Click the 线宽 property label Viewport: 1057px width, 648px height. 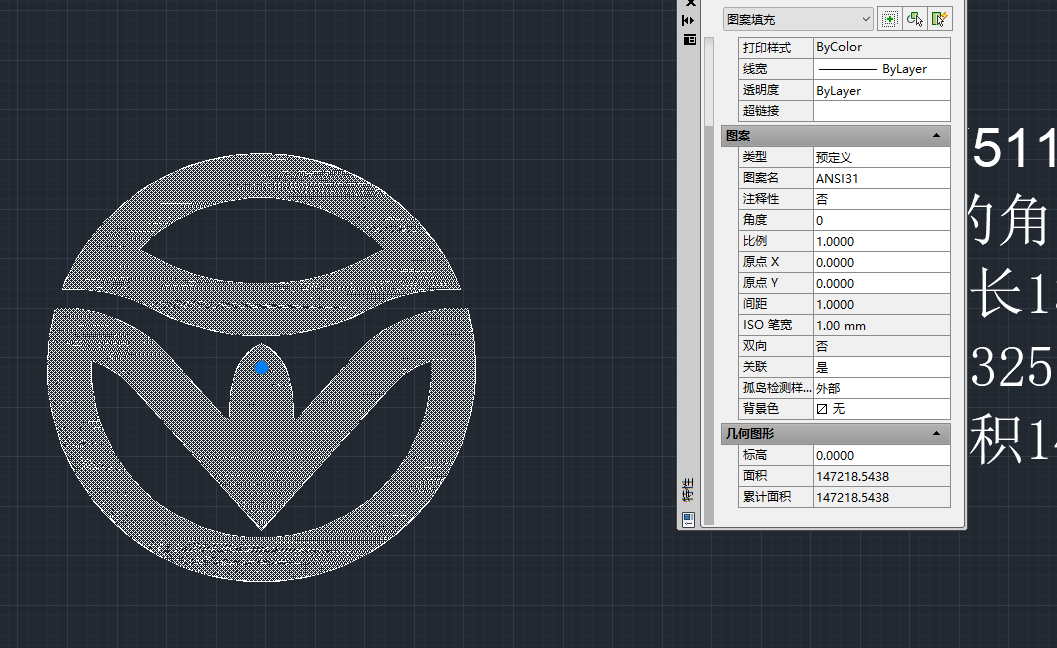[x=776, y=69]
